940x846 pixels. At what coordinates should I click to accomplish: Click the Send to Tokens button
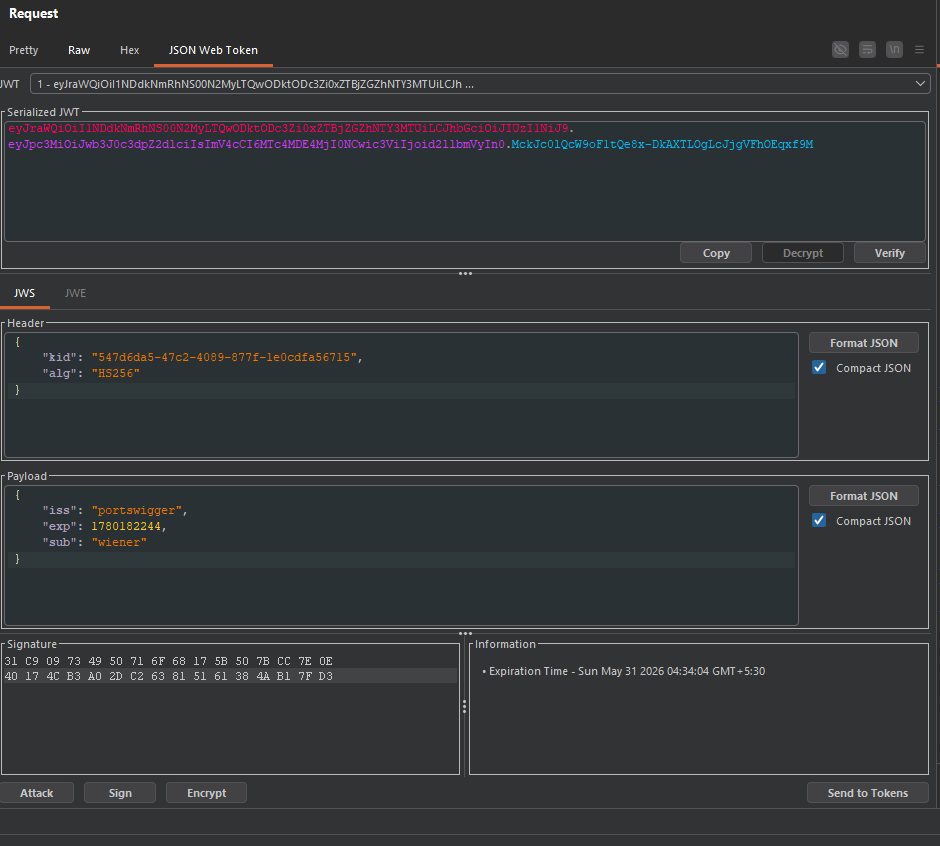(x=867, y=793)
